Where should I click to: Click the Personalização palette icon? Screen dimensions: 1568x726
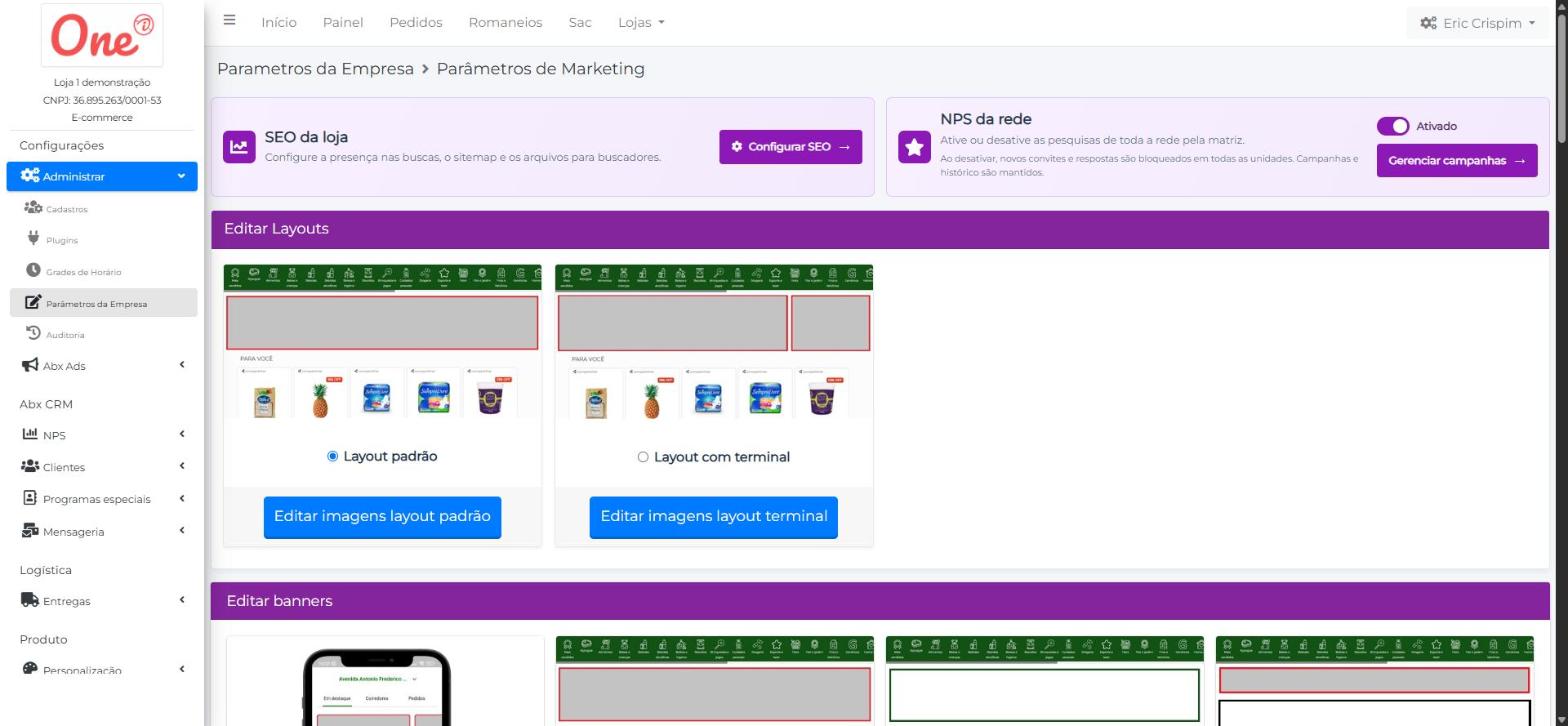(x=30, y=669)
